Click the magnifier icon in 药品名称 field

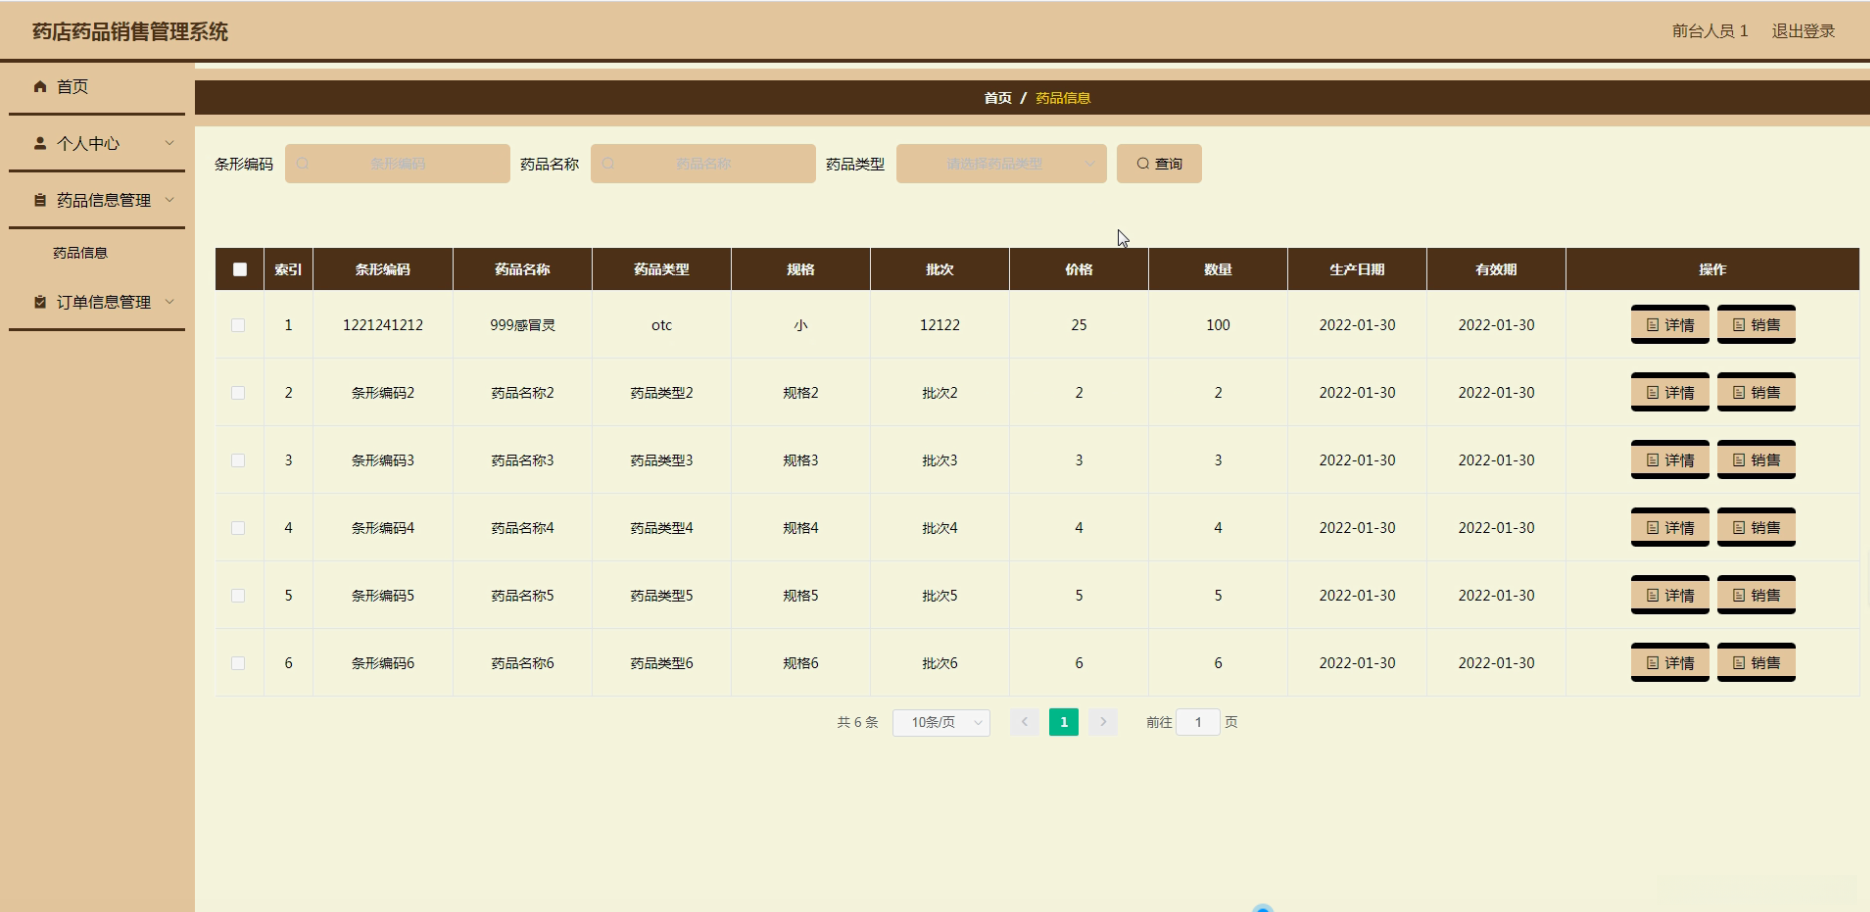click(x=608, y=164)
